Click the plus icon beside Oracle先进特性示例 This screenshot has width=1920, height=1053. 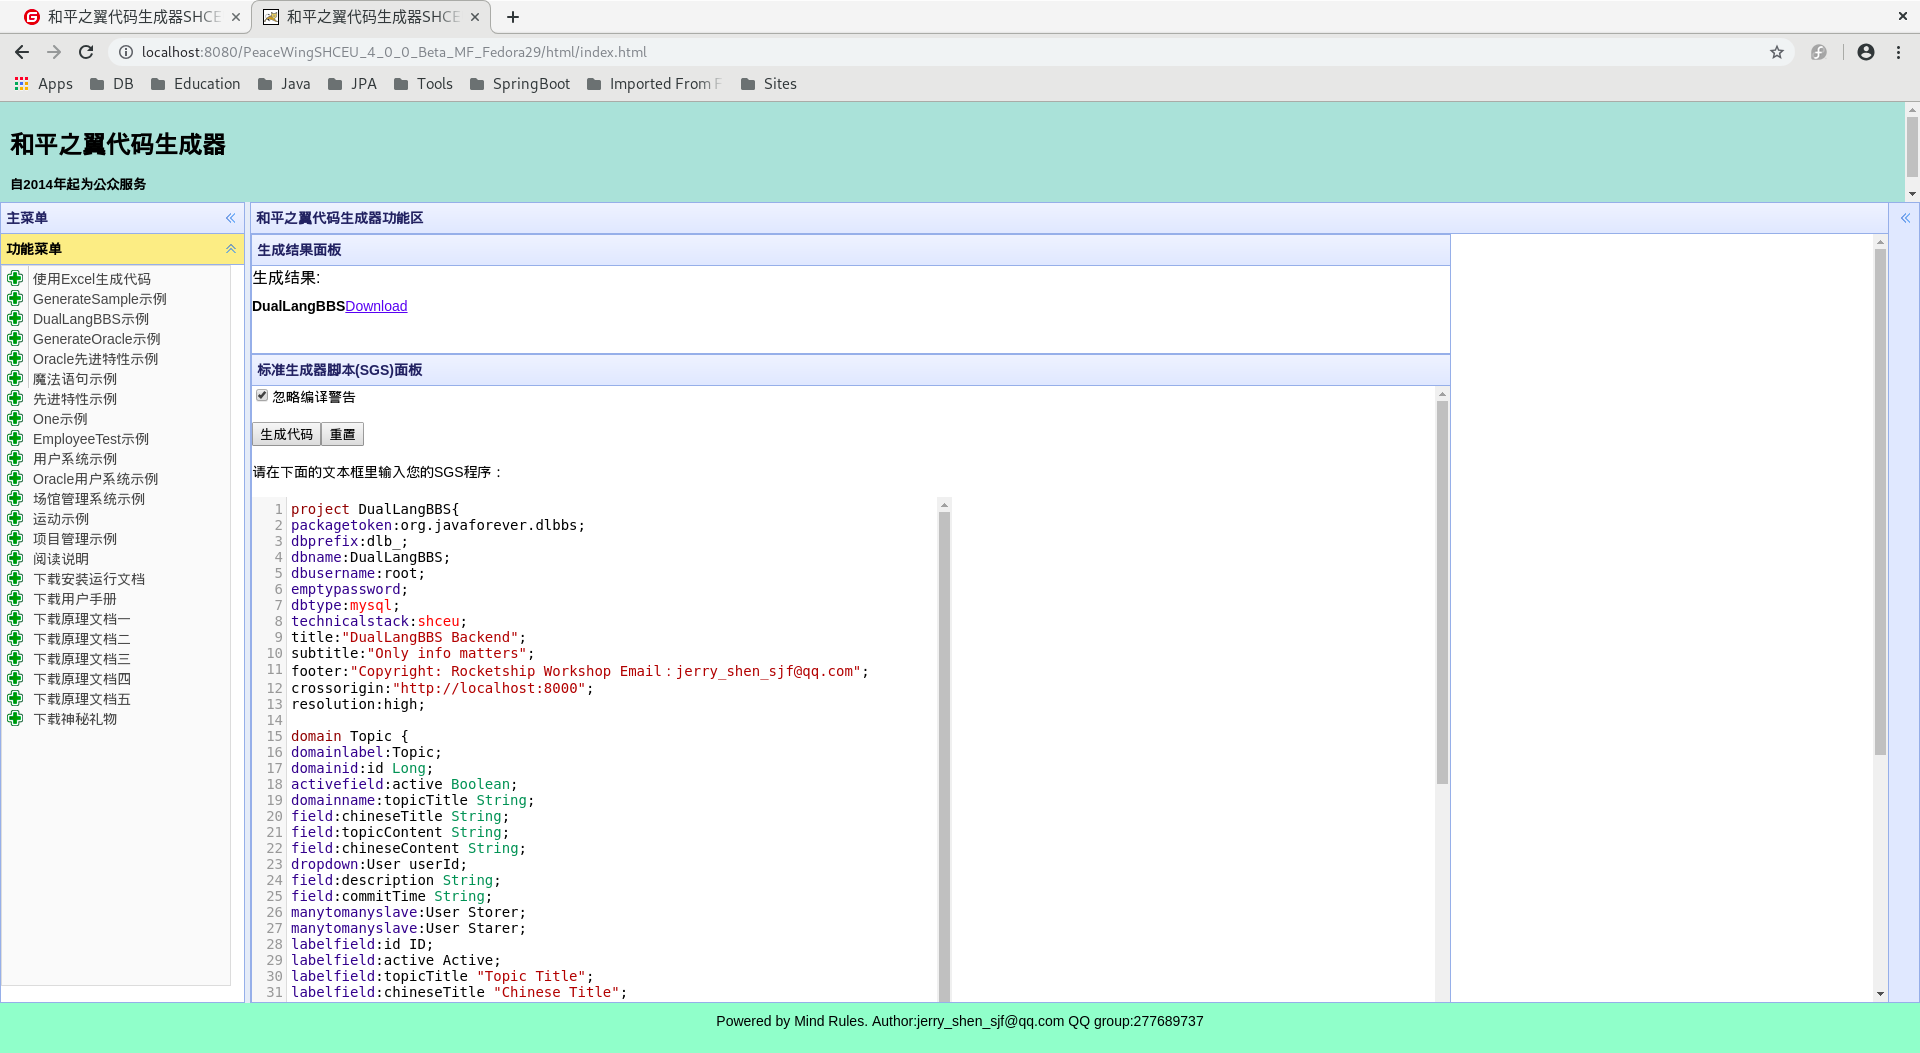point(15,358)
